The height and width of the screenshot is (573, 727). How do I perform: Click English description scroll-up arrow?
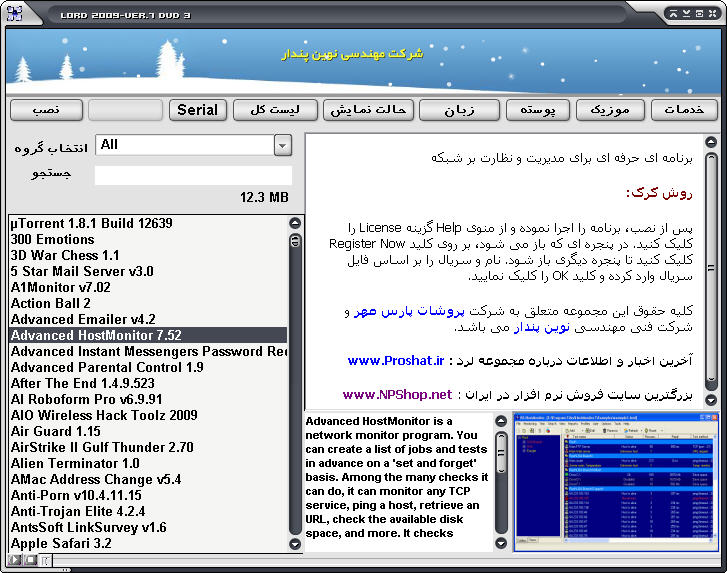[x=501, y=421]
